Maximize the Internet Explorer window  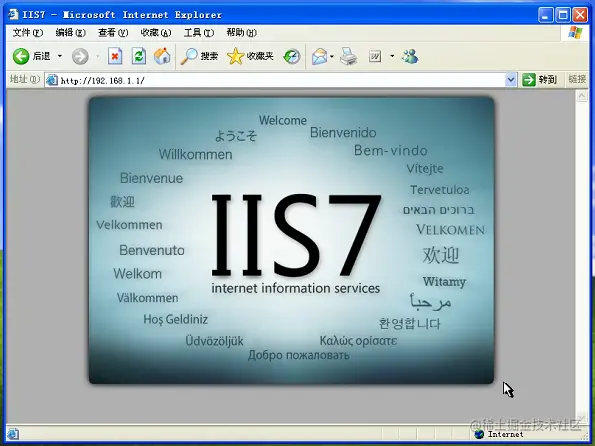(563, 15)
